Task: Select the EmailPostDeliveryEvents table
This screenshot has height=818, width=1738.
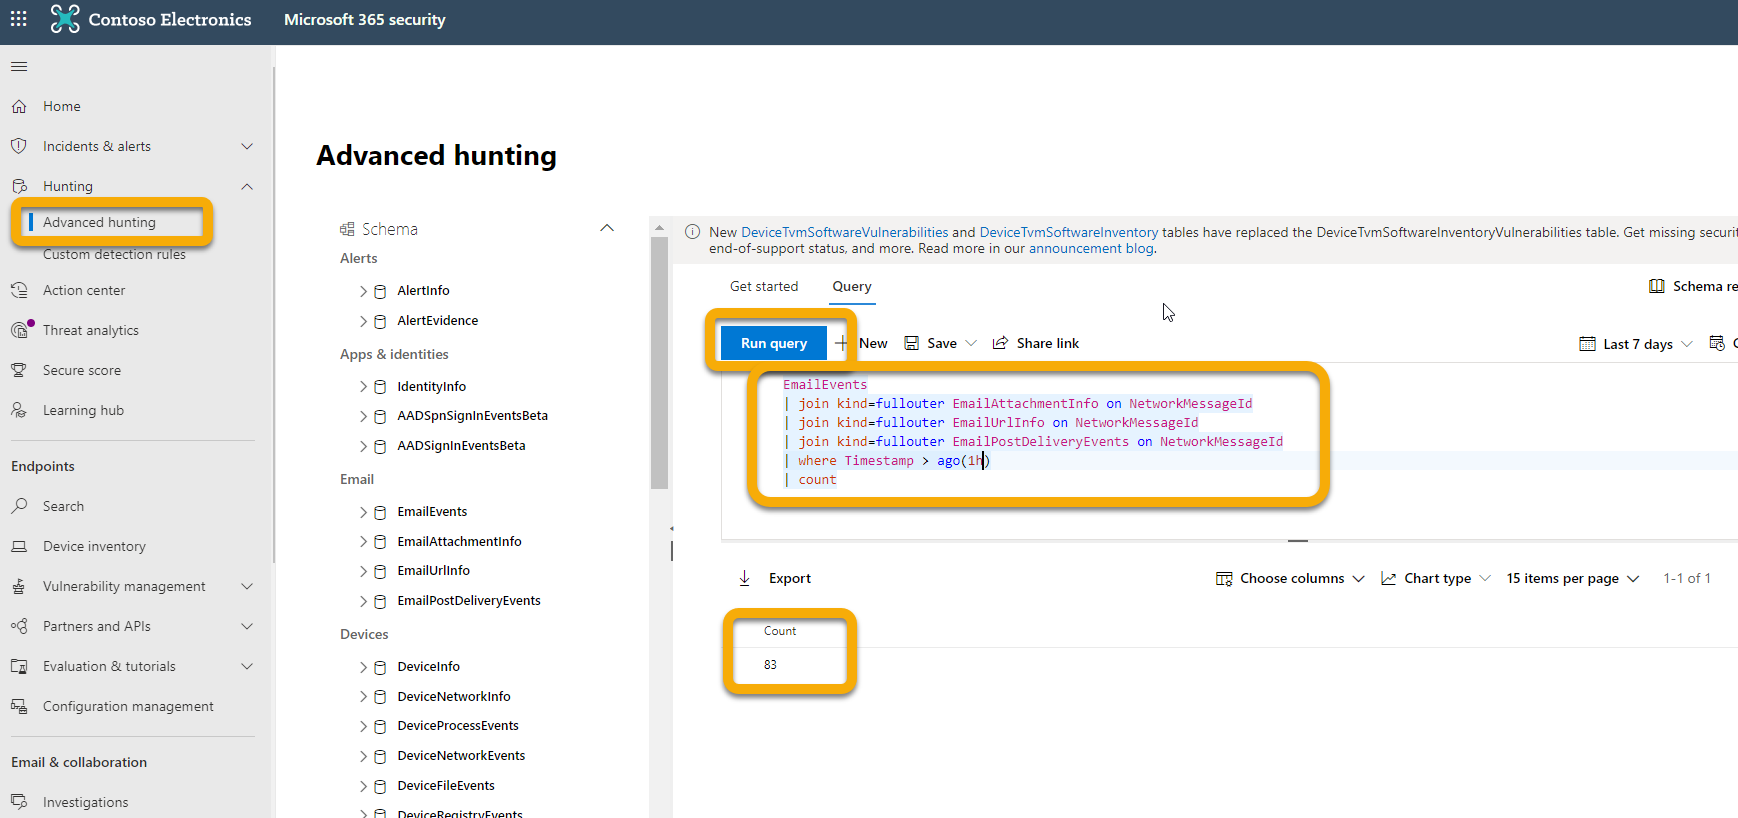Action: point(469,600)
